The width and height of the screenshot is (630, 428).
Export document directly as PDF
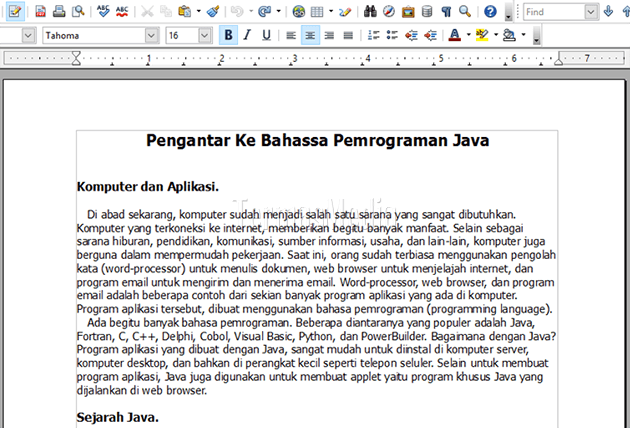pyautogui.click(x=40, y=12)
